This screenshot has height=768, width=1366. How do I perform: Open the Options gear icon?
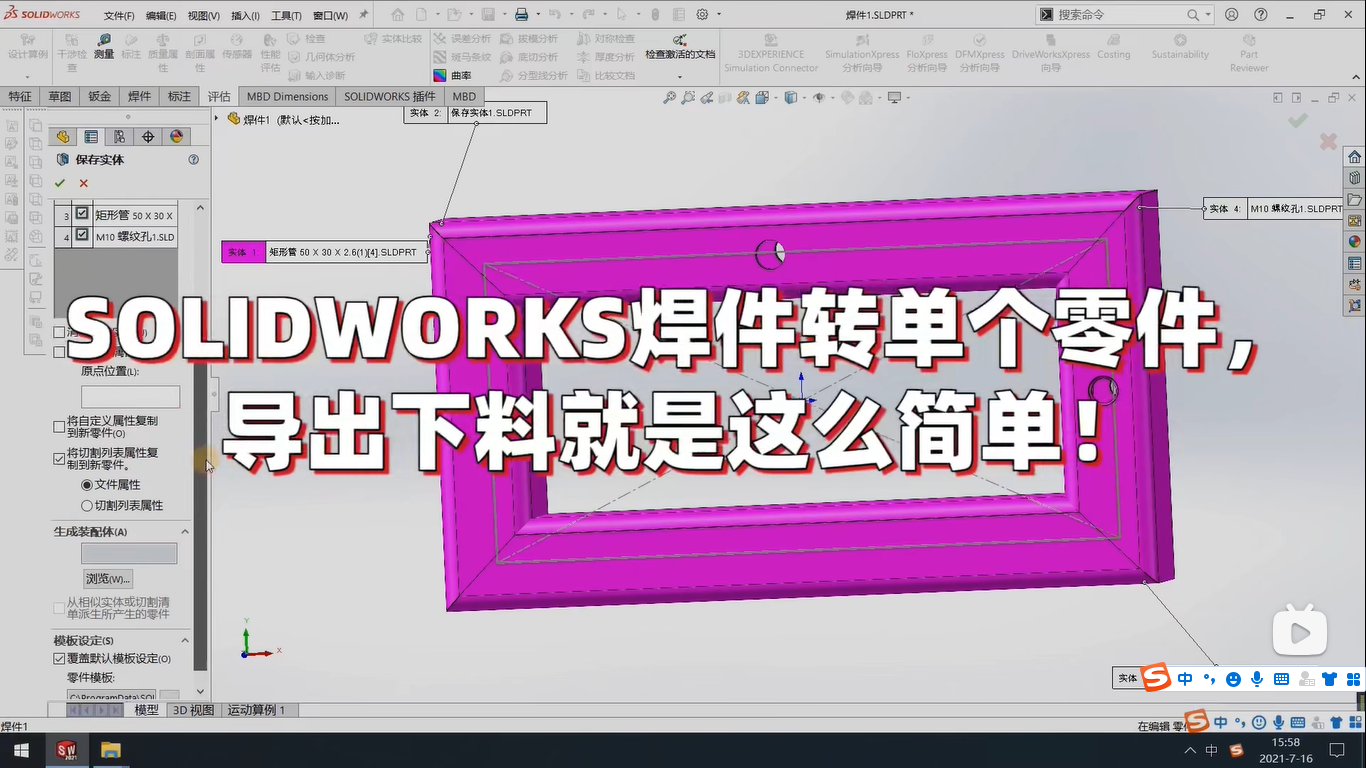click(702, 15)
